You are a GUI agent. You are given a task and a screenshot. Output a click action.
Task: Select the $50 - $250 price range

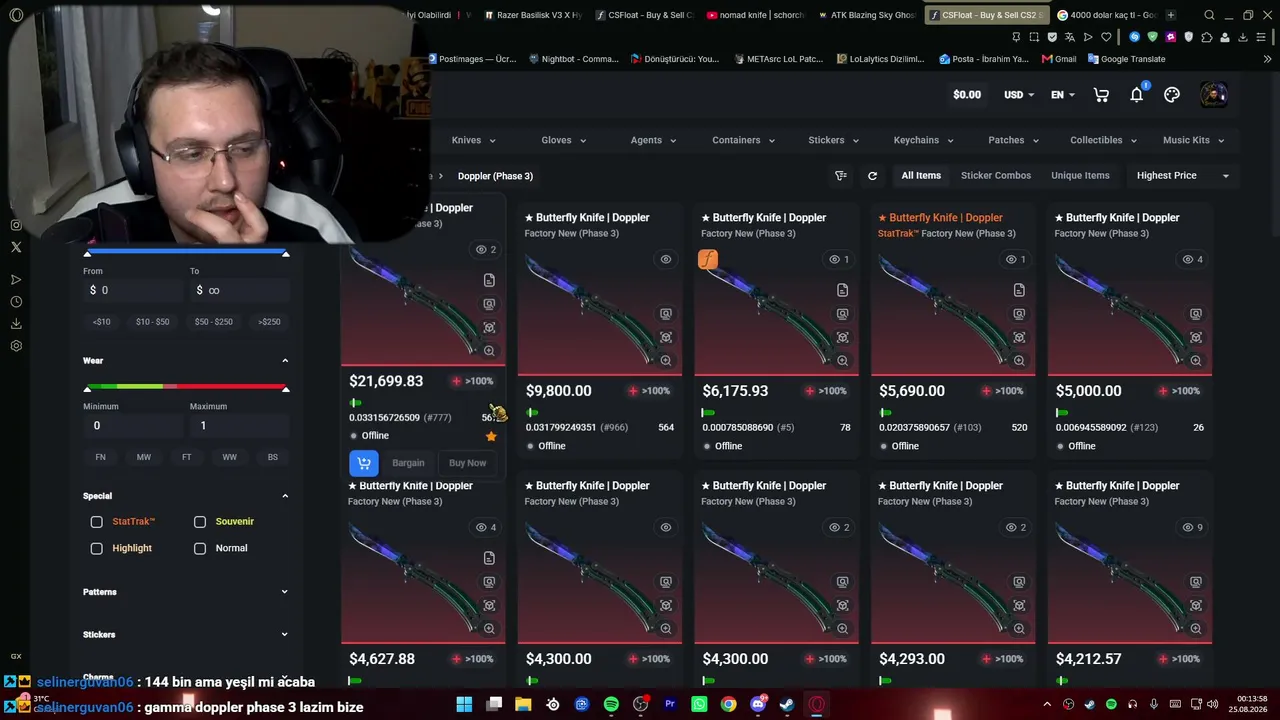click(213, 322)
